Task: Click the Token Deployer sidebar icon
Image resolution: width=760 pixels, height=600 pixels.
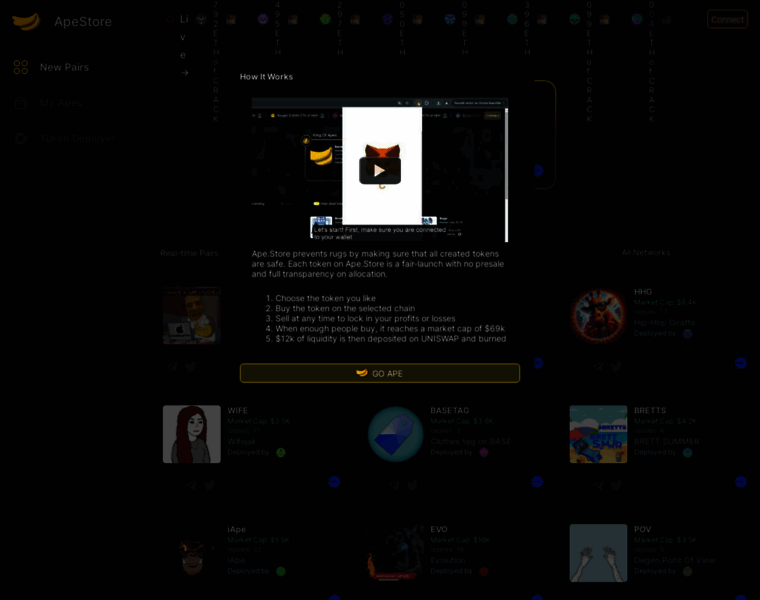Action: (21, 138)
